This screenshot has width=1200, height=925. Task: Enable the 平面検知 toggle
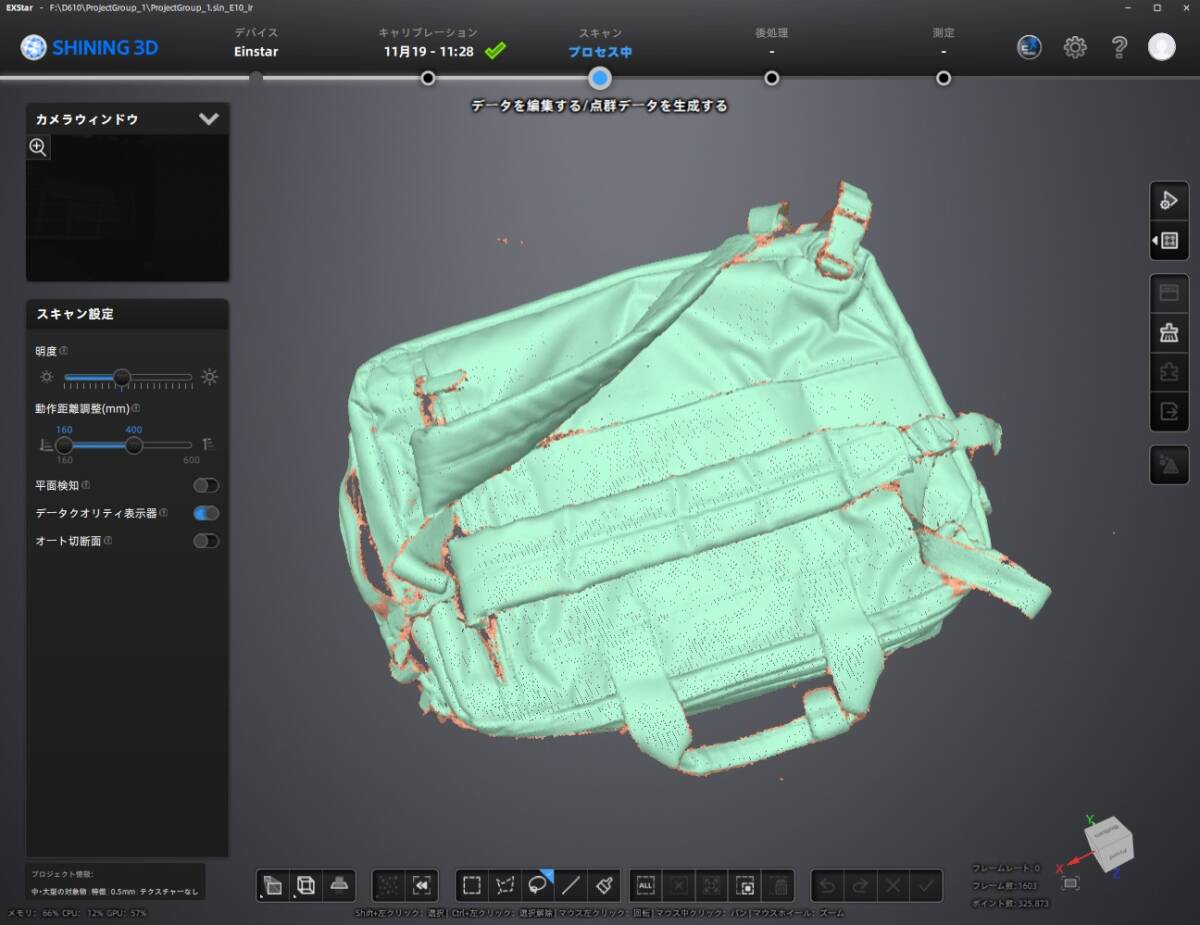tap(206, 486)
